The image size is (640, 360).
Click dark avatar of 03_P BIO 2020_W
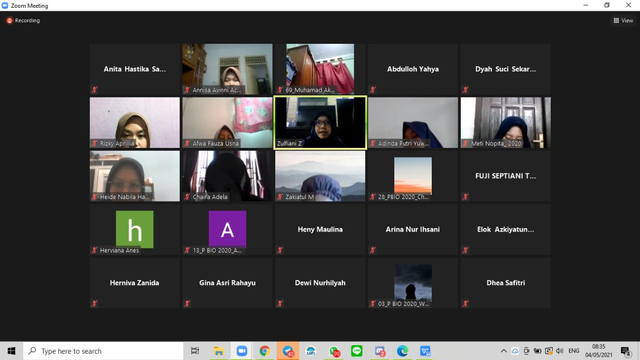tap(413, 282)
